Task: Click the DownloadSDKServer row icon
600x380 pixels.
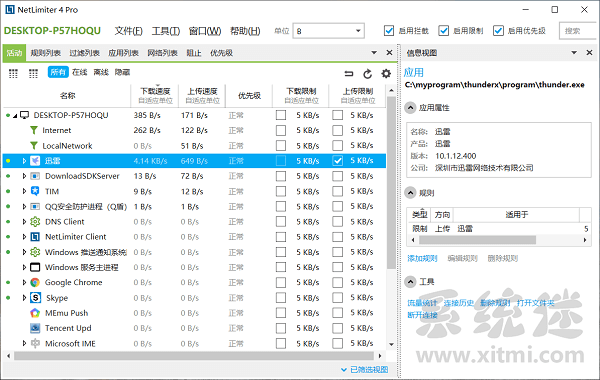Action: click(35, 176)
